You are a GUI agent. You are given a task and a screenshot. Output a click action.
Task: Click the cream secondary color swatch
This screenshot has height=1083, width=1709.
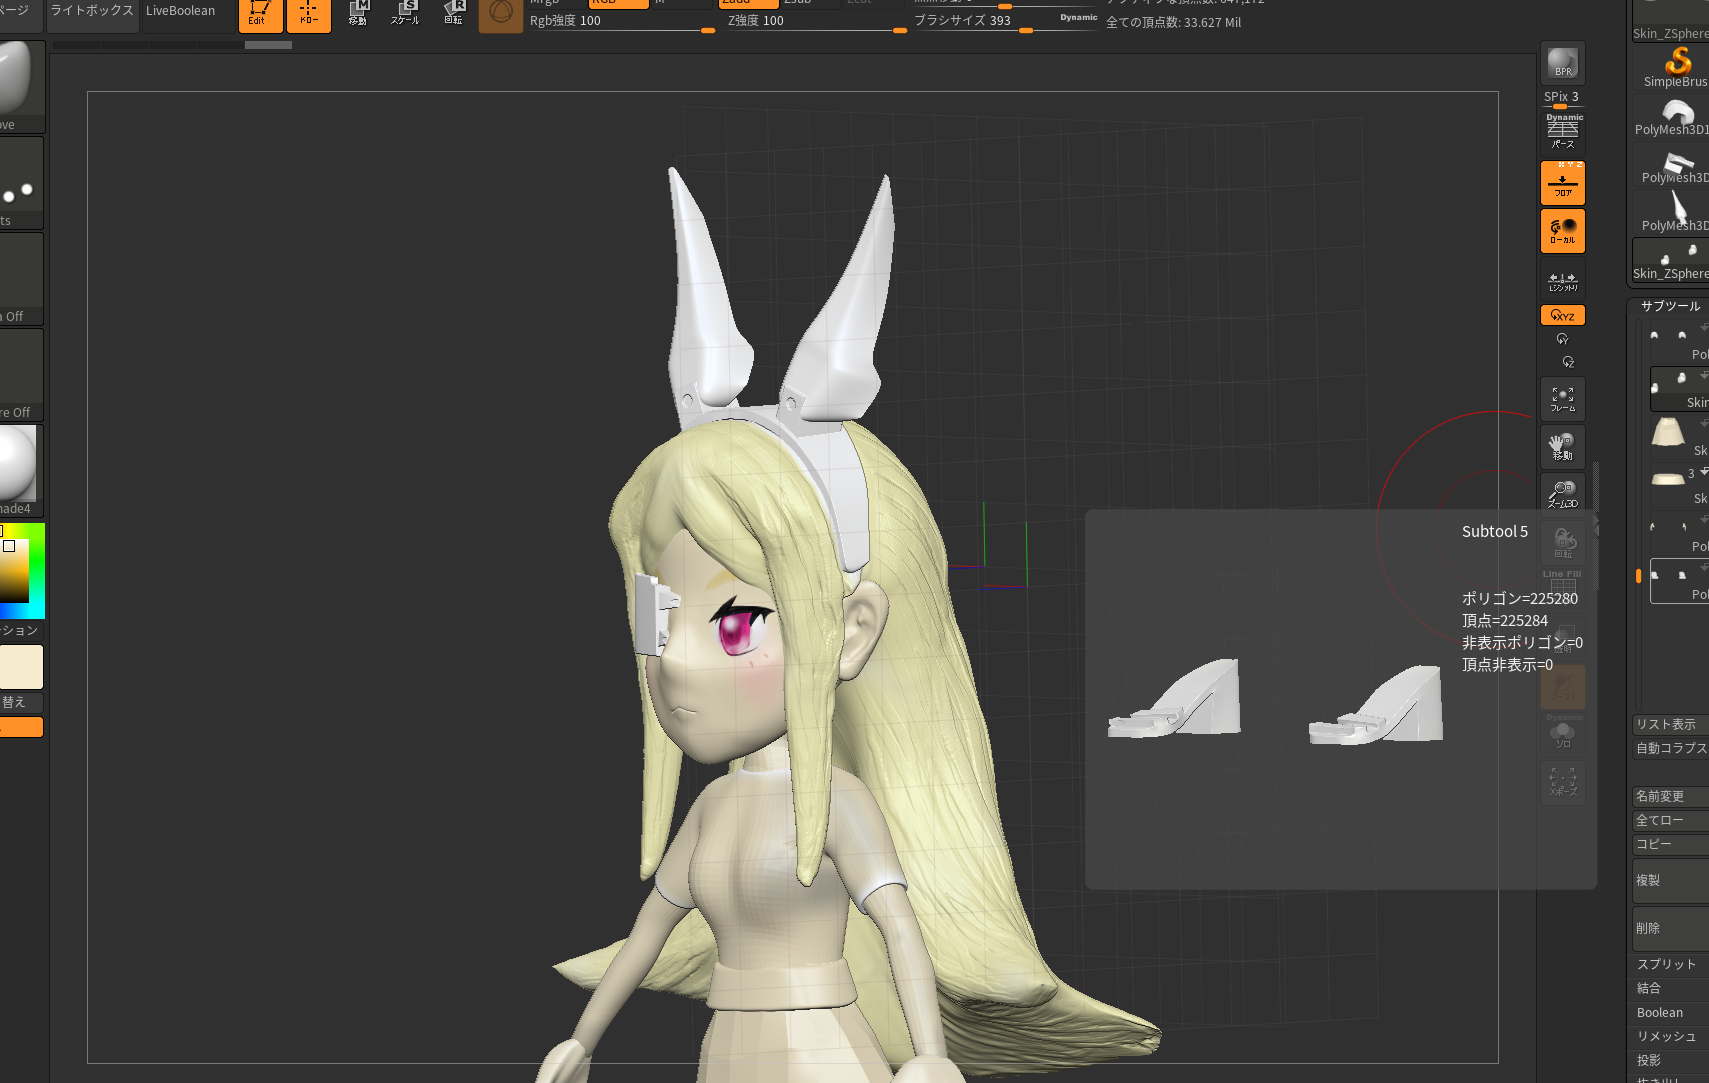point(21,667)
